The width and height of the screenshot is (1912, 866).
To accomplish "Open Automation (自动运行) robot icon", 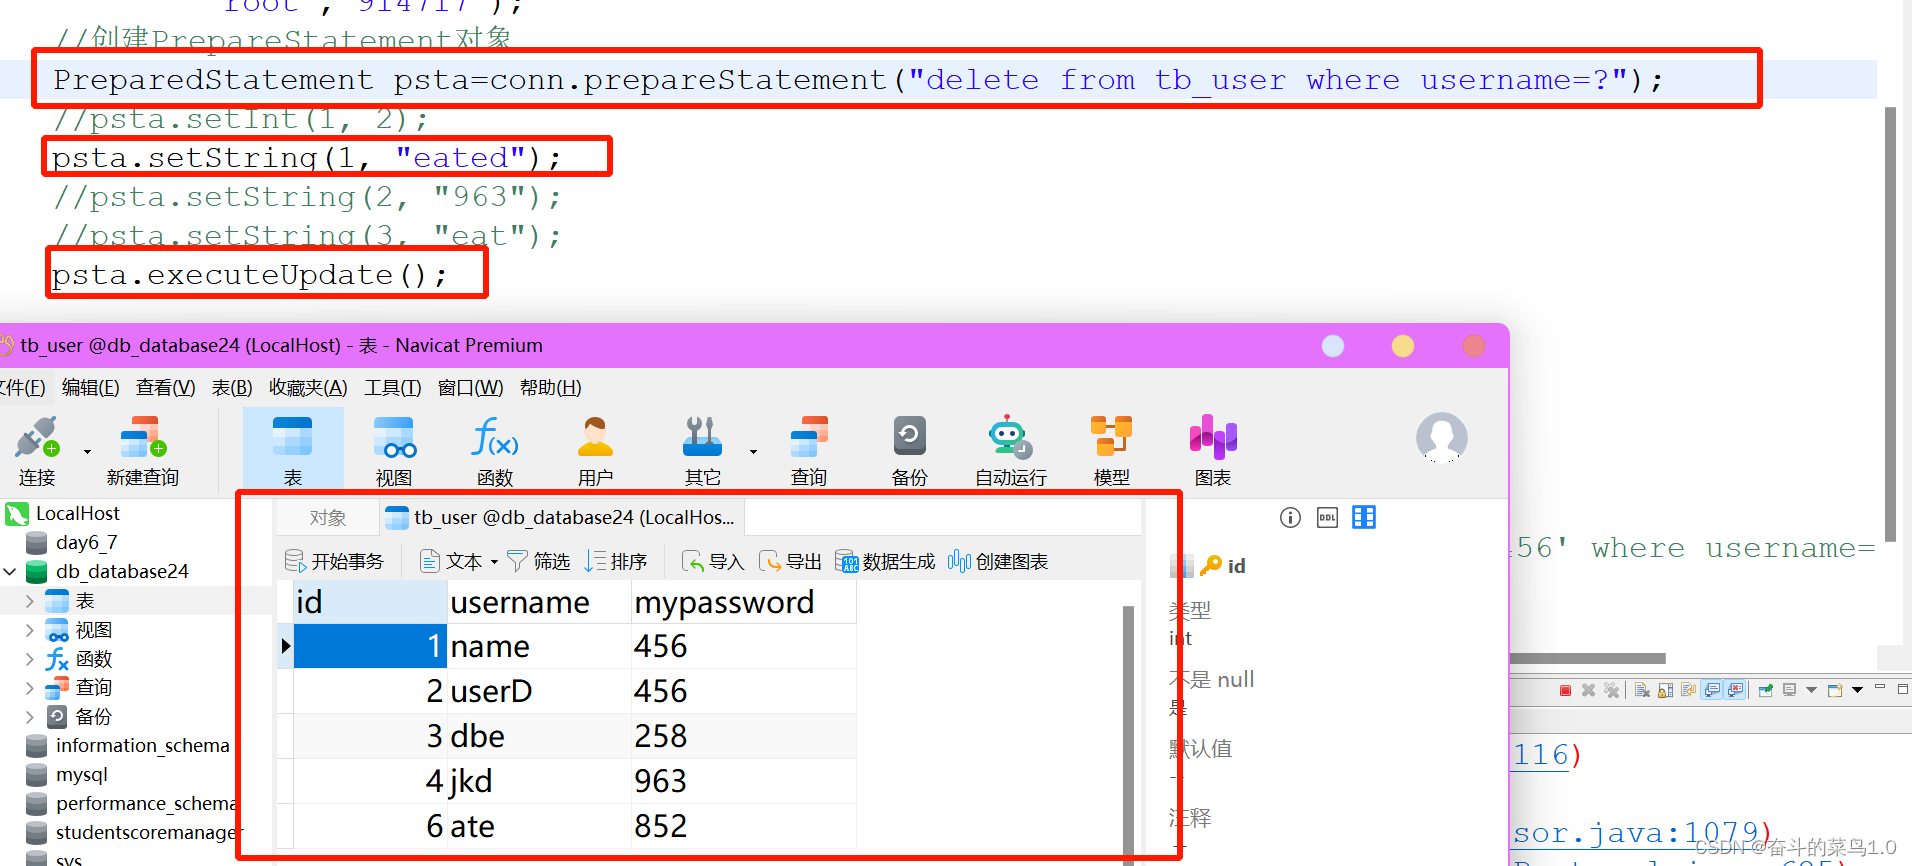I will 1010,438.
